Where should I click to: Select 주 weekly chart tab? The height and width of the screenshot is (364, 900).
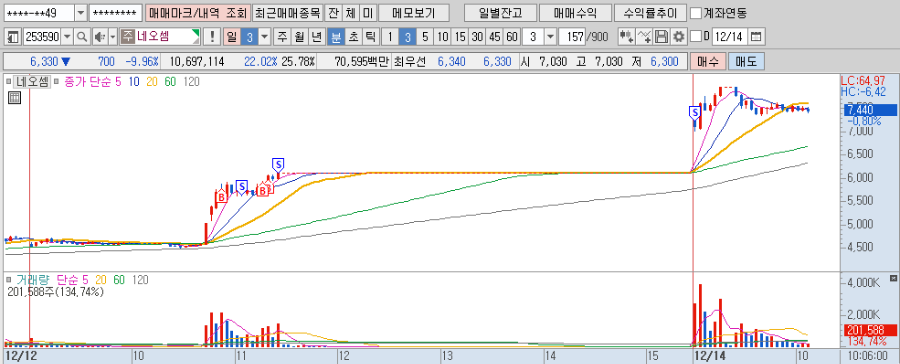click(282, 37)
